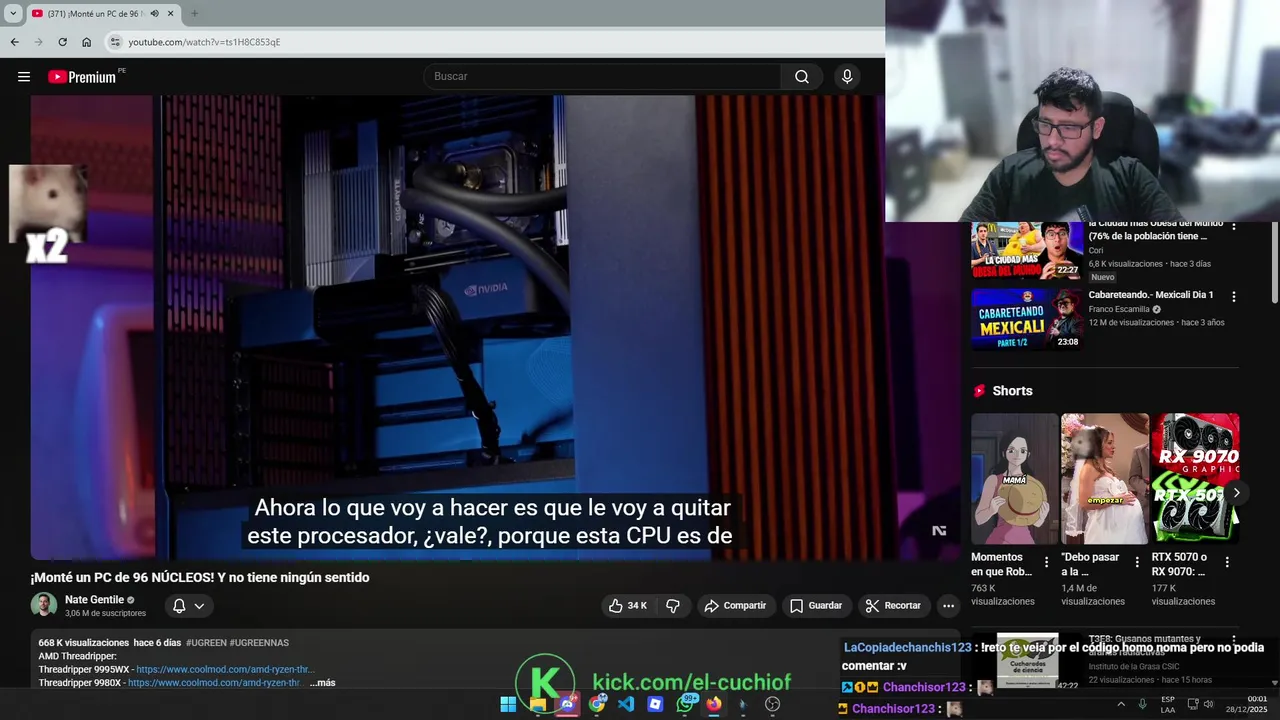
Task: Show next Shorts with arrow chevron
Action: pos(1236,492)
